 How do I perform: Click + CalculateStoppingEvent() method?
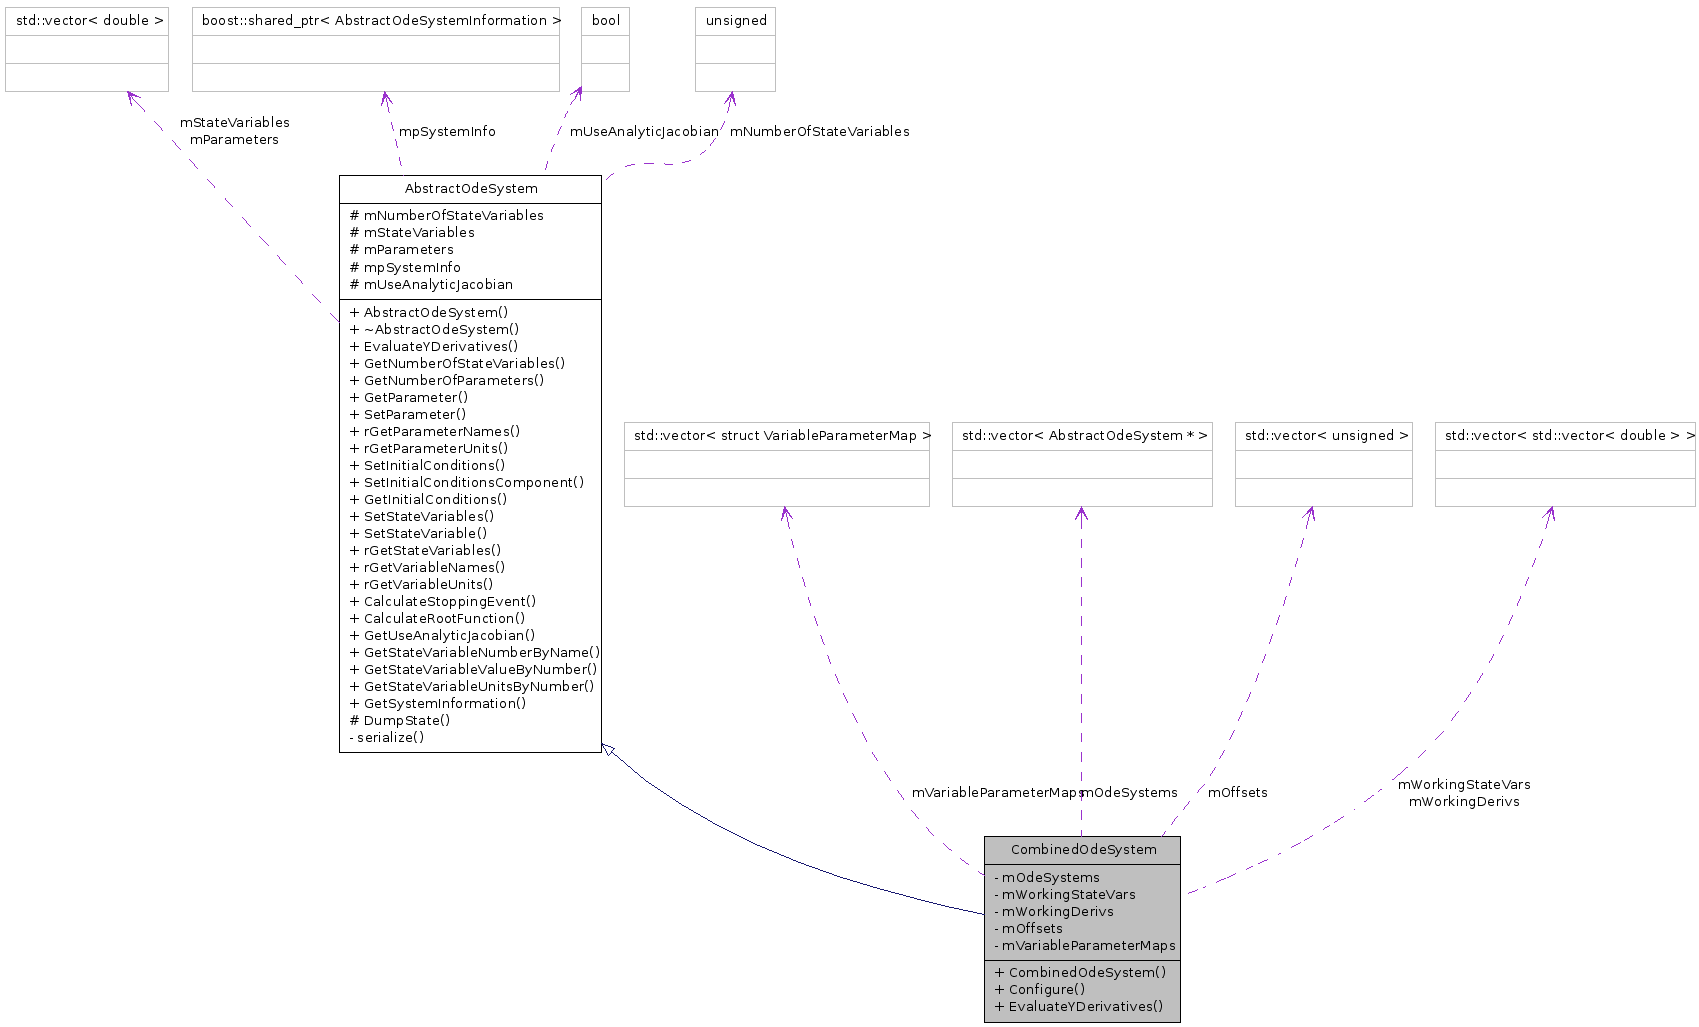click(443, 602)
